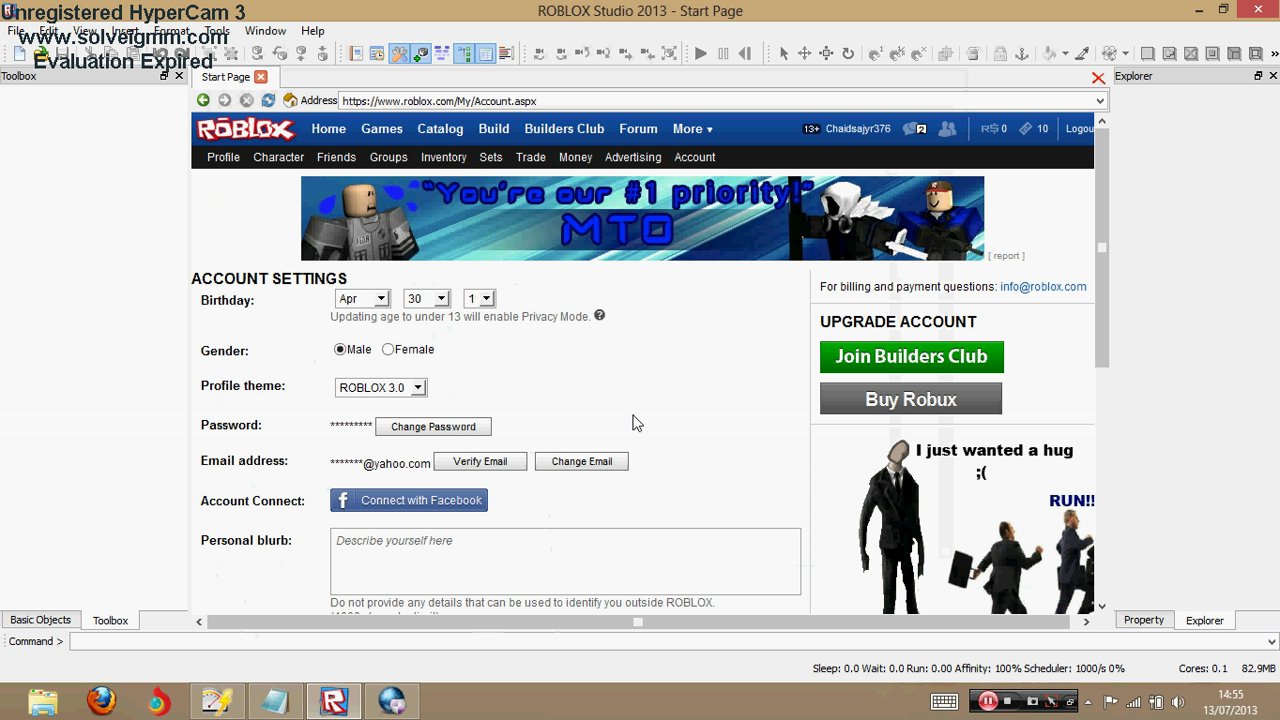Click the green back arrow in browser
Screen dimensions: 1280x720
pyautogui.click(x=203, y=100)
